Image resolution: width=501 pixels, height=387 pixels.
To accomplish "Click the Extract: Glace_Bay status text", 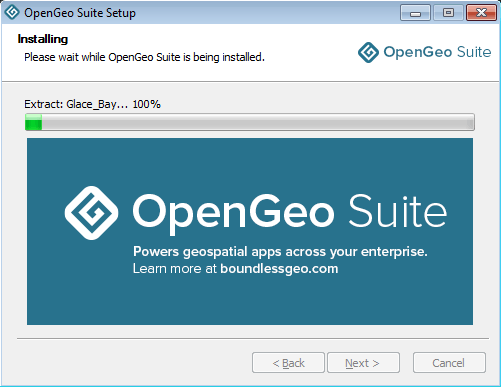I will pos(92,104).
